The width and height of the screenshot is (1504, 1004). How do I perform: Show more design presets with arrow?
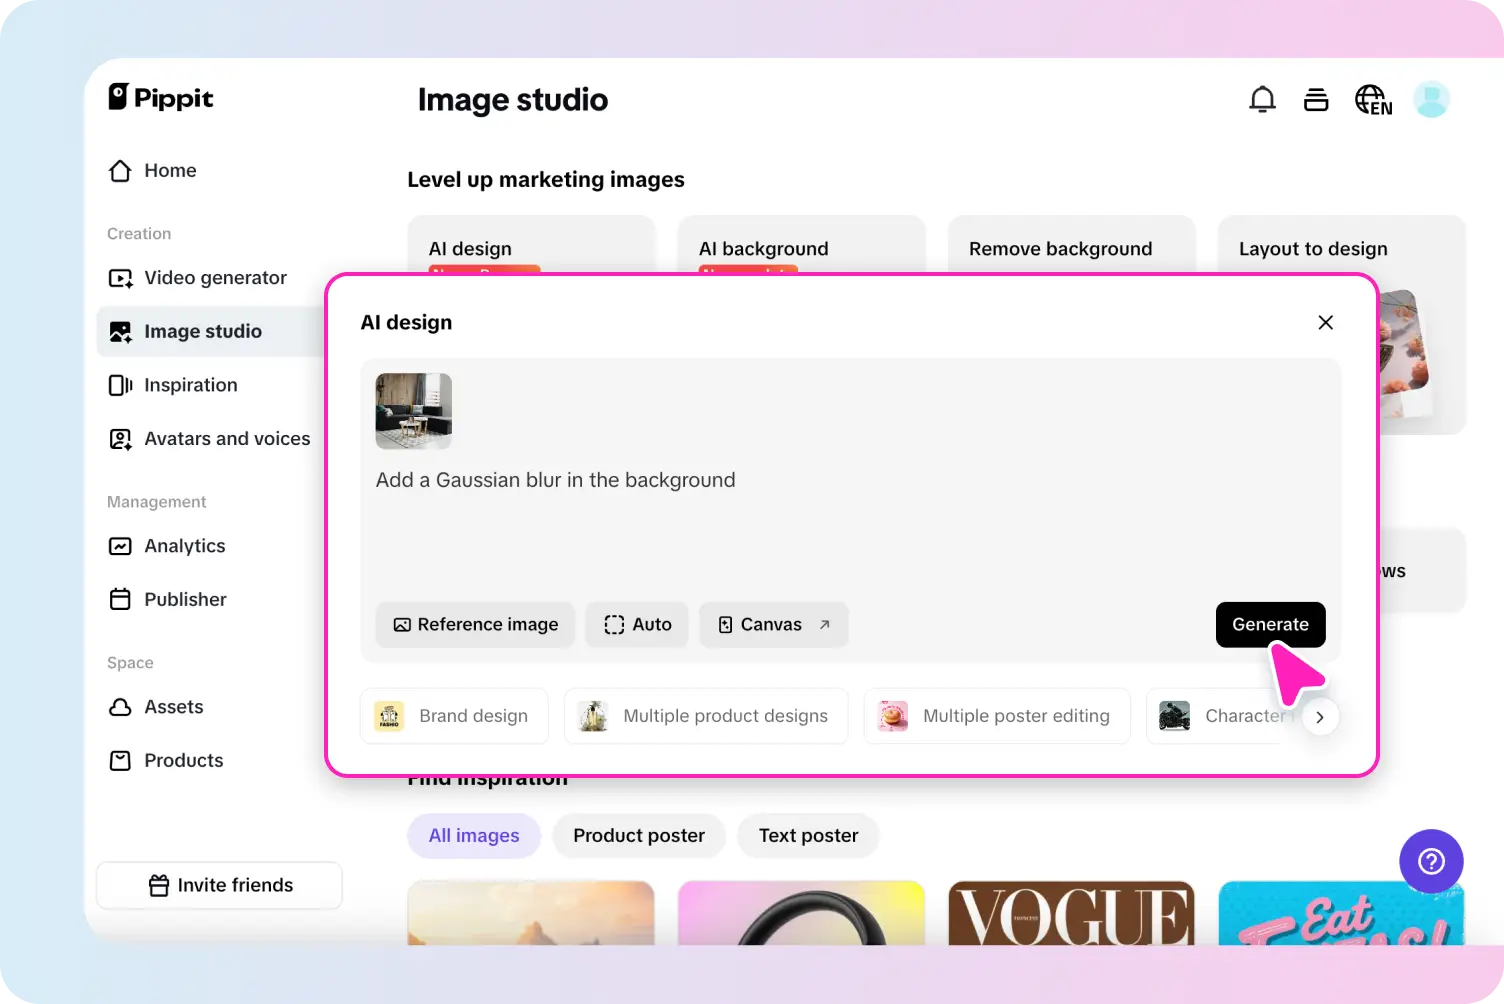[1320, 717]
